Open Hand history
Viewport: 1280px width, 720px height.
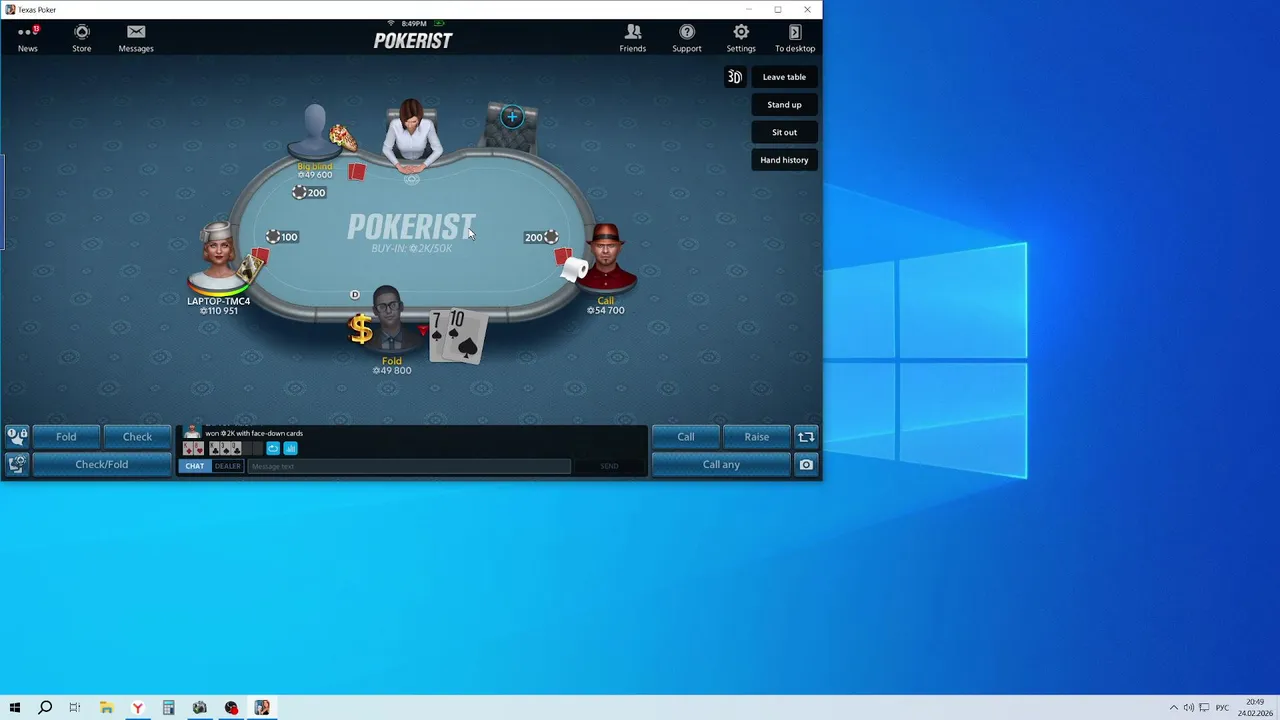point(784,160)
